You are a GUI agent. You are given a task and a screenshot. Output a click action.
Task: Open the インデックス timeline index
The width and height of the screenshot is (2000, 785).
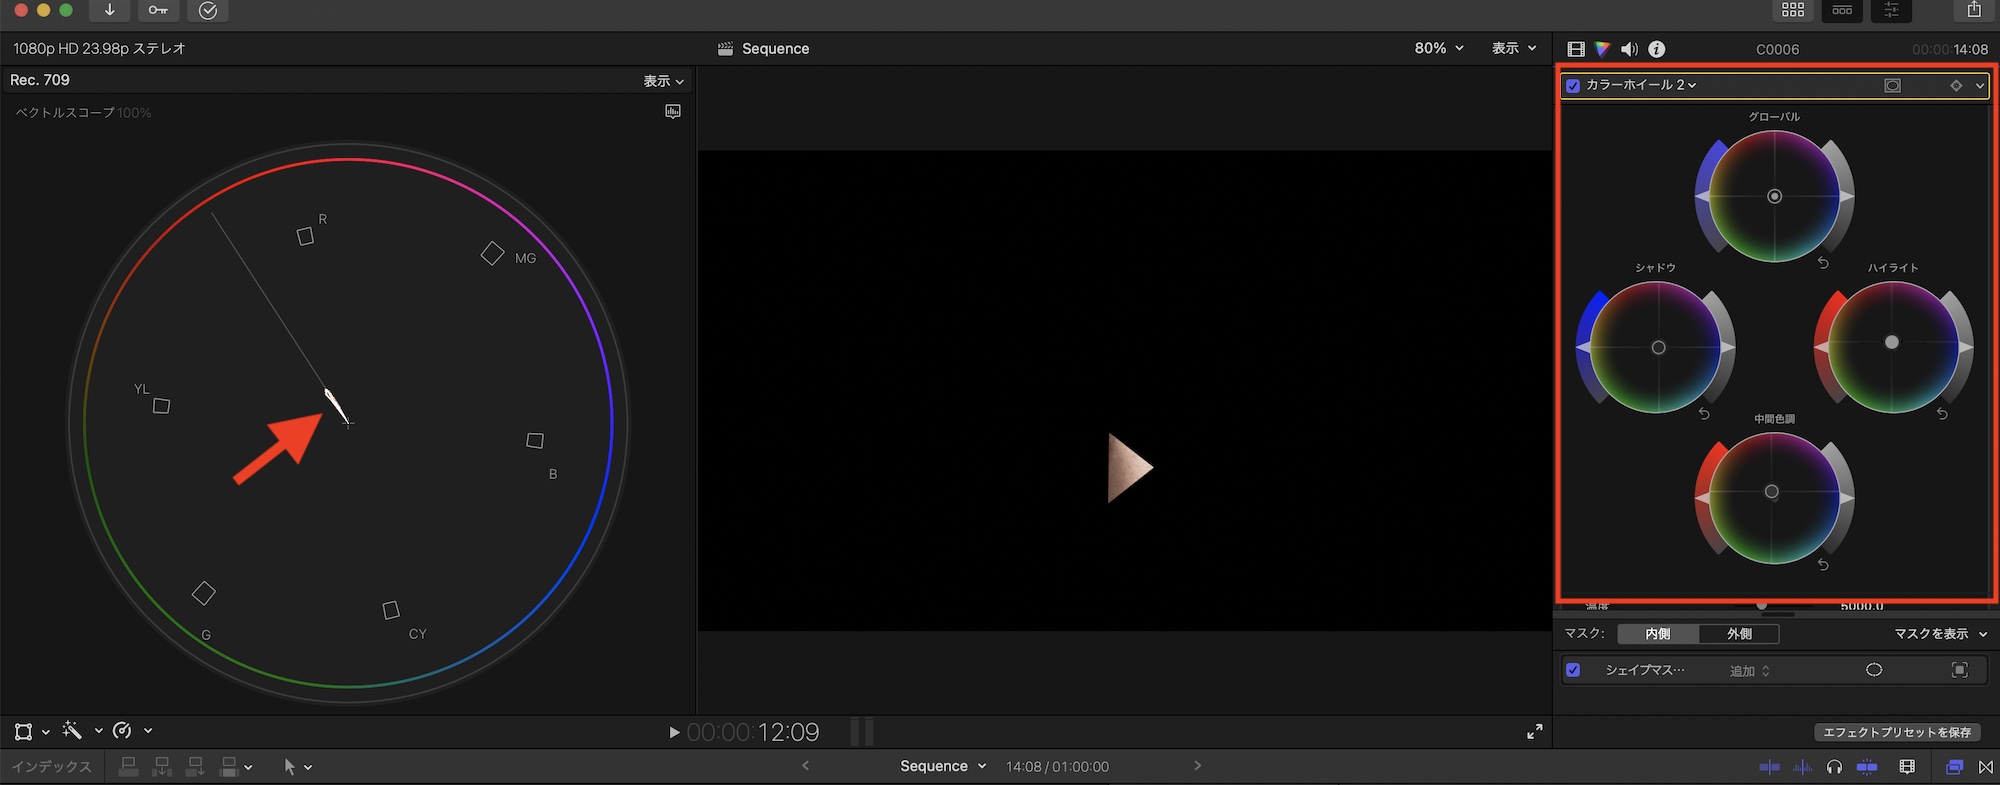(x=51, y=767)
